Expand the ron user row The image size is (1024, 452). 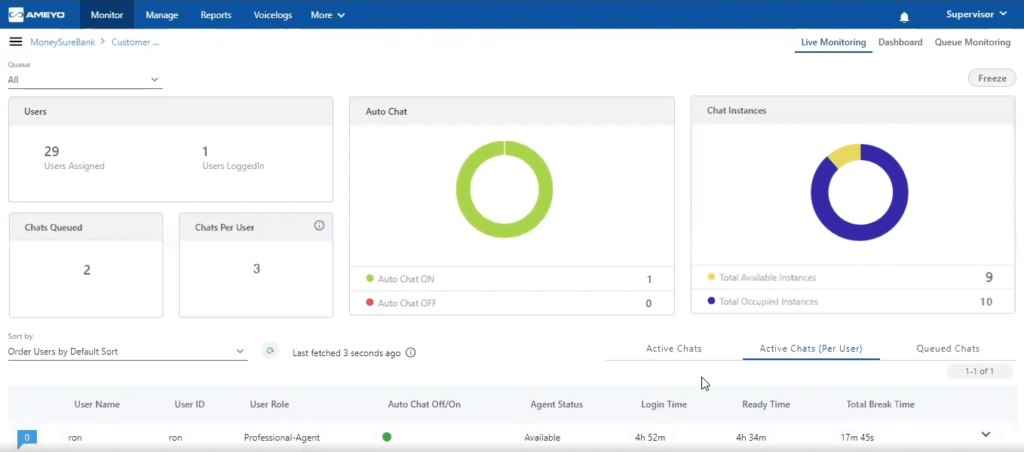[x=986, y=434]
